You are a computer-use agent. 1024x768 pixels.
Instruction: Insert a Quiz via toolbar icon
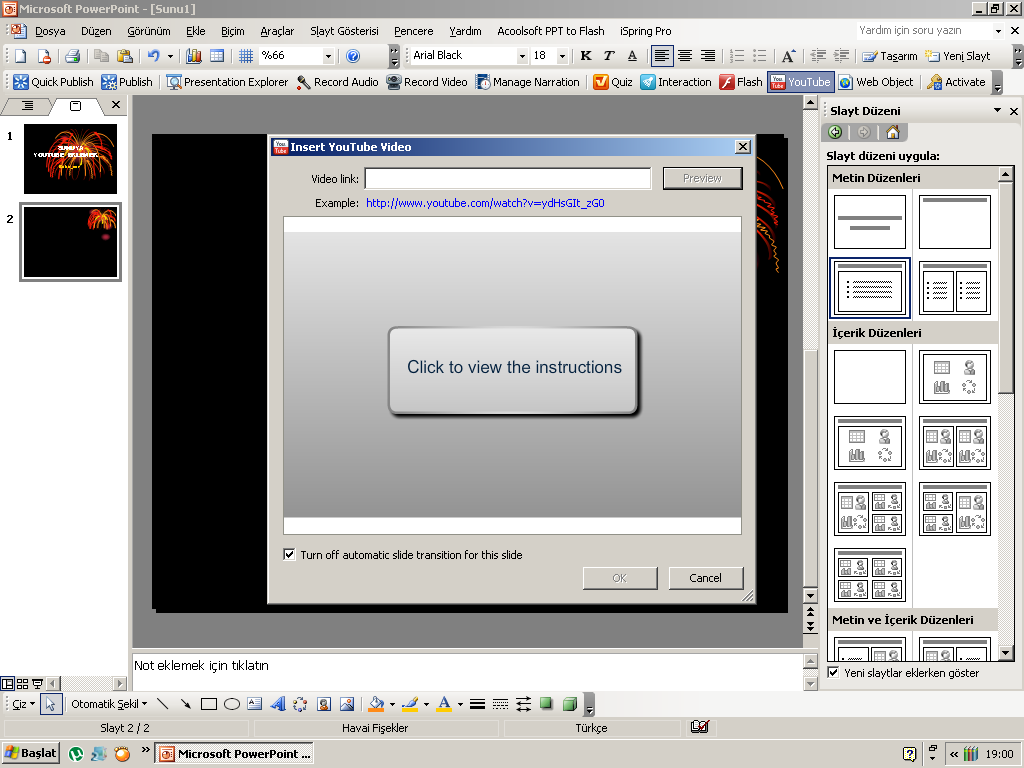point(601,82)
